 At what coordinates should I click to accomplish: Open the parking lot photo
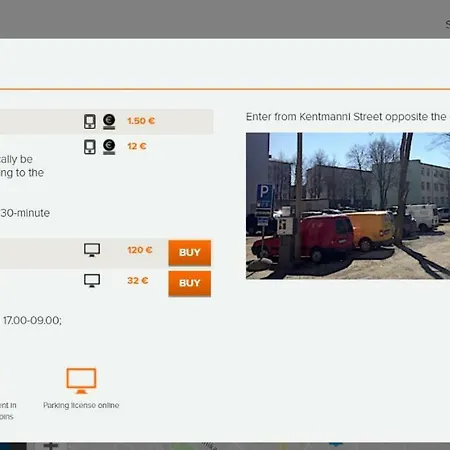coord(348,206)
